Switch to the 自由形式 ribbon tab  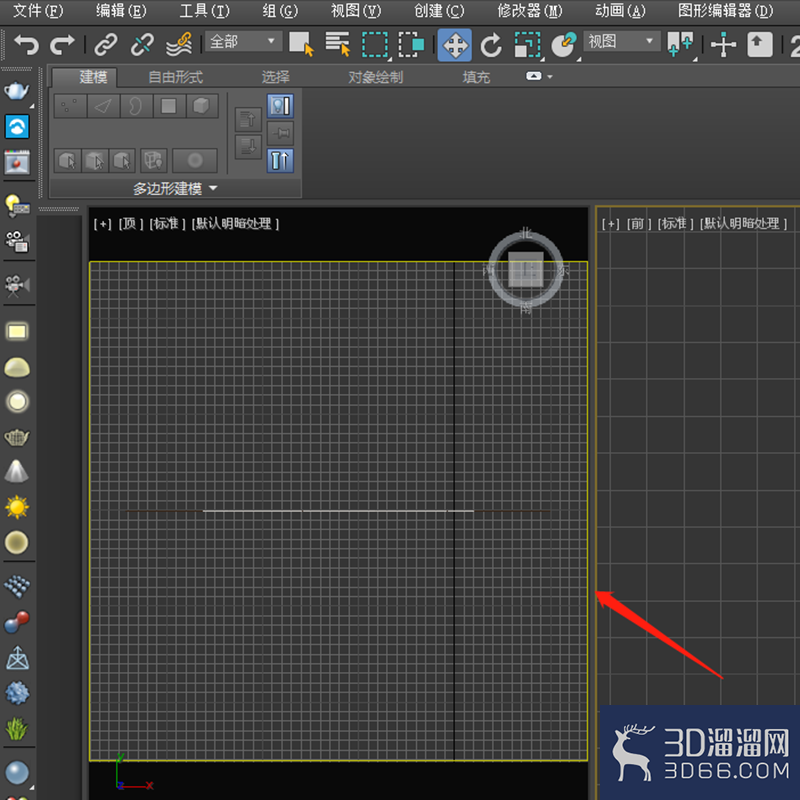(x=175, y=77)
